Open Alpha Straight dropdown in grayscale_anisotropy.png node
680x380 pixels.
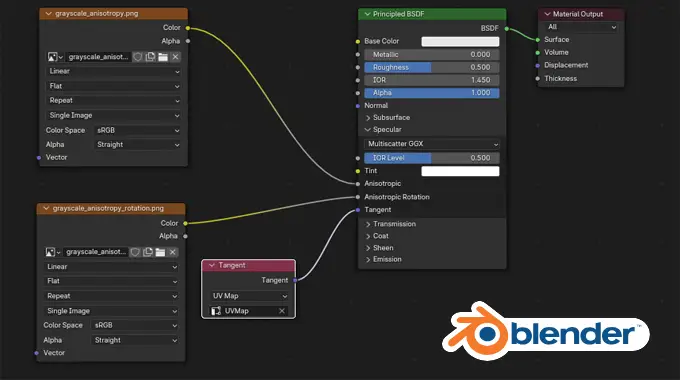tap(137, 144)
